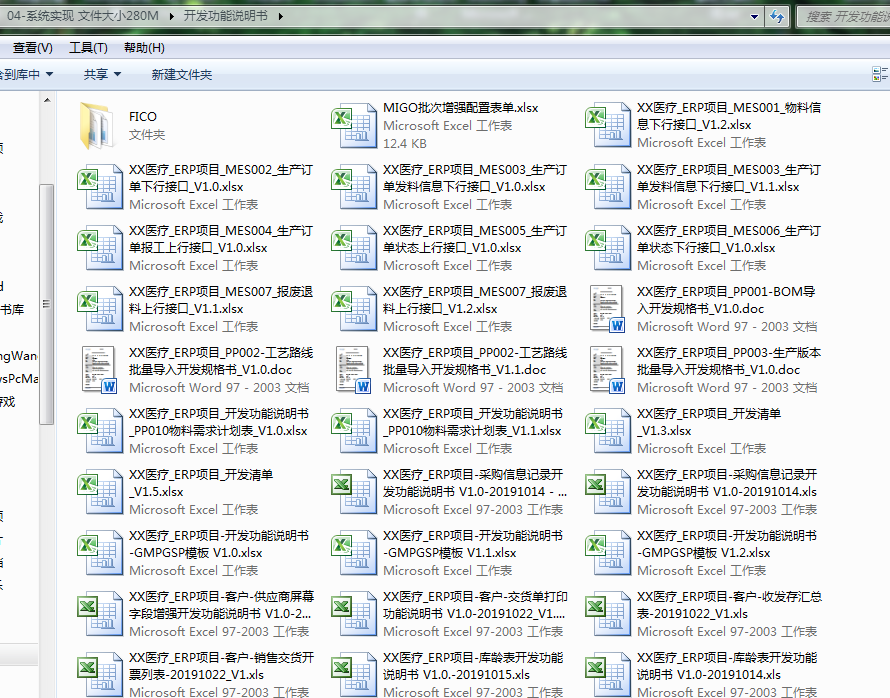Select 客户-收发存汇总表-20191022_V1.xls icon
The image size is (890, 698).
tap(606, 613)
